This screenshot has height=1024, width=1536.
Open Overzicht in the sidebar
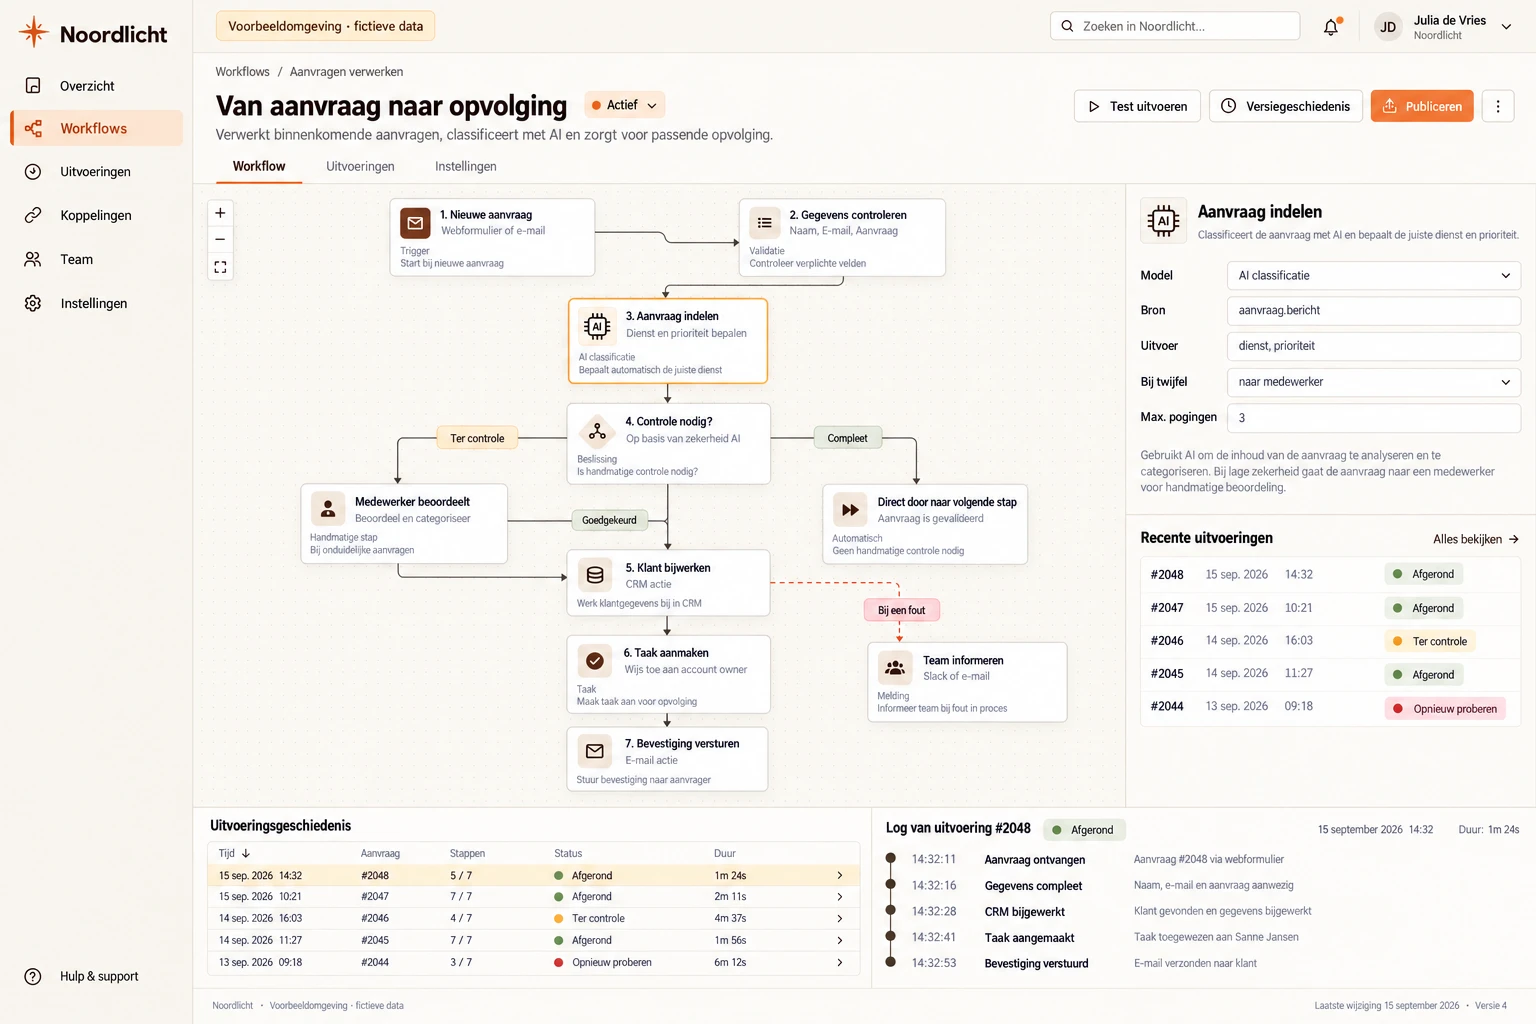(x=97, y=86)
